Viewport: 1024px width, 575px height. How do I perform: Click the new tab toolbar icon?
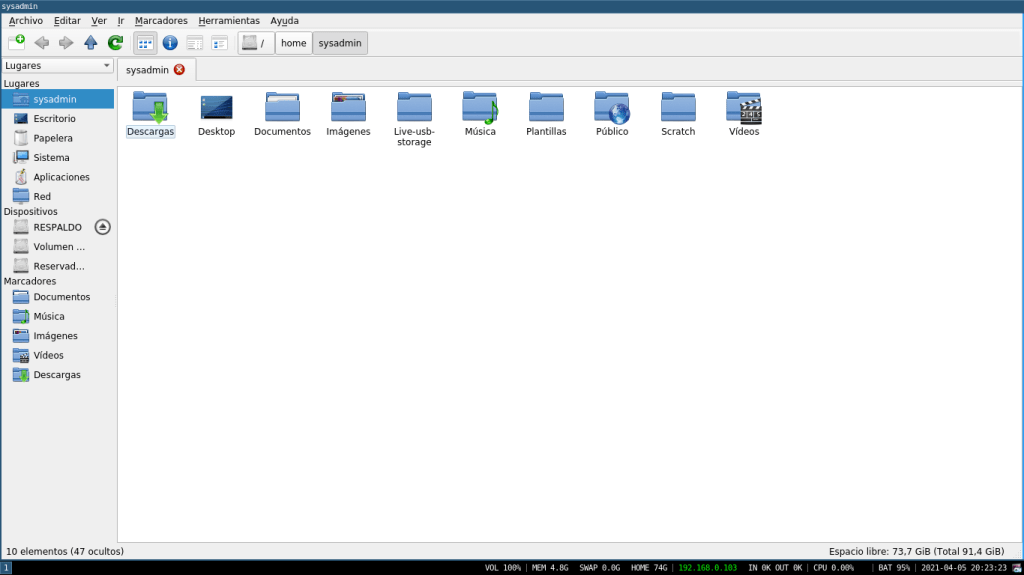16,42
